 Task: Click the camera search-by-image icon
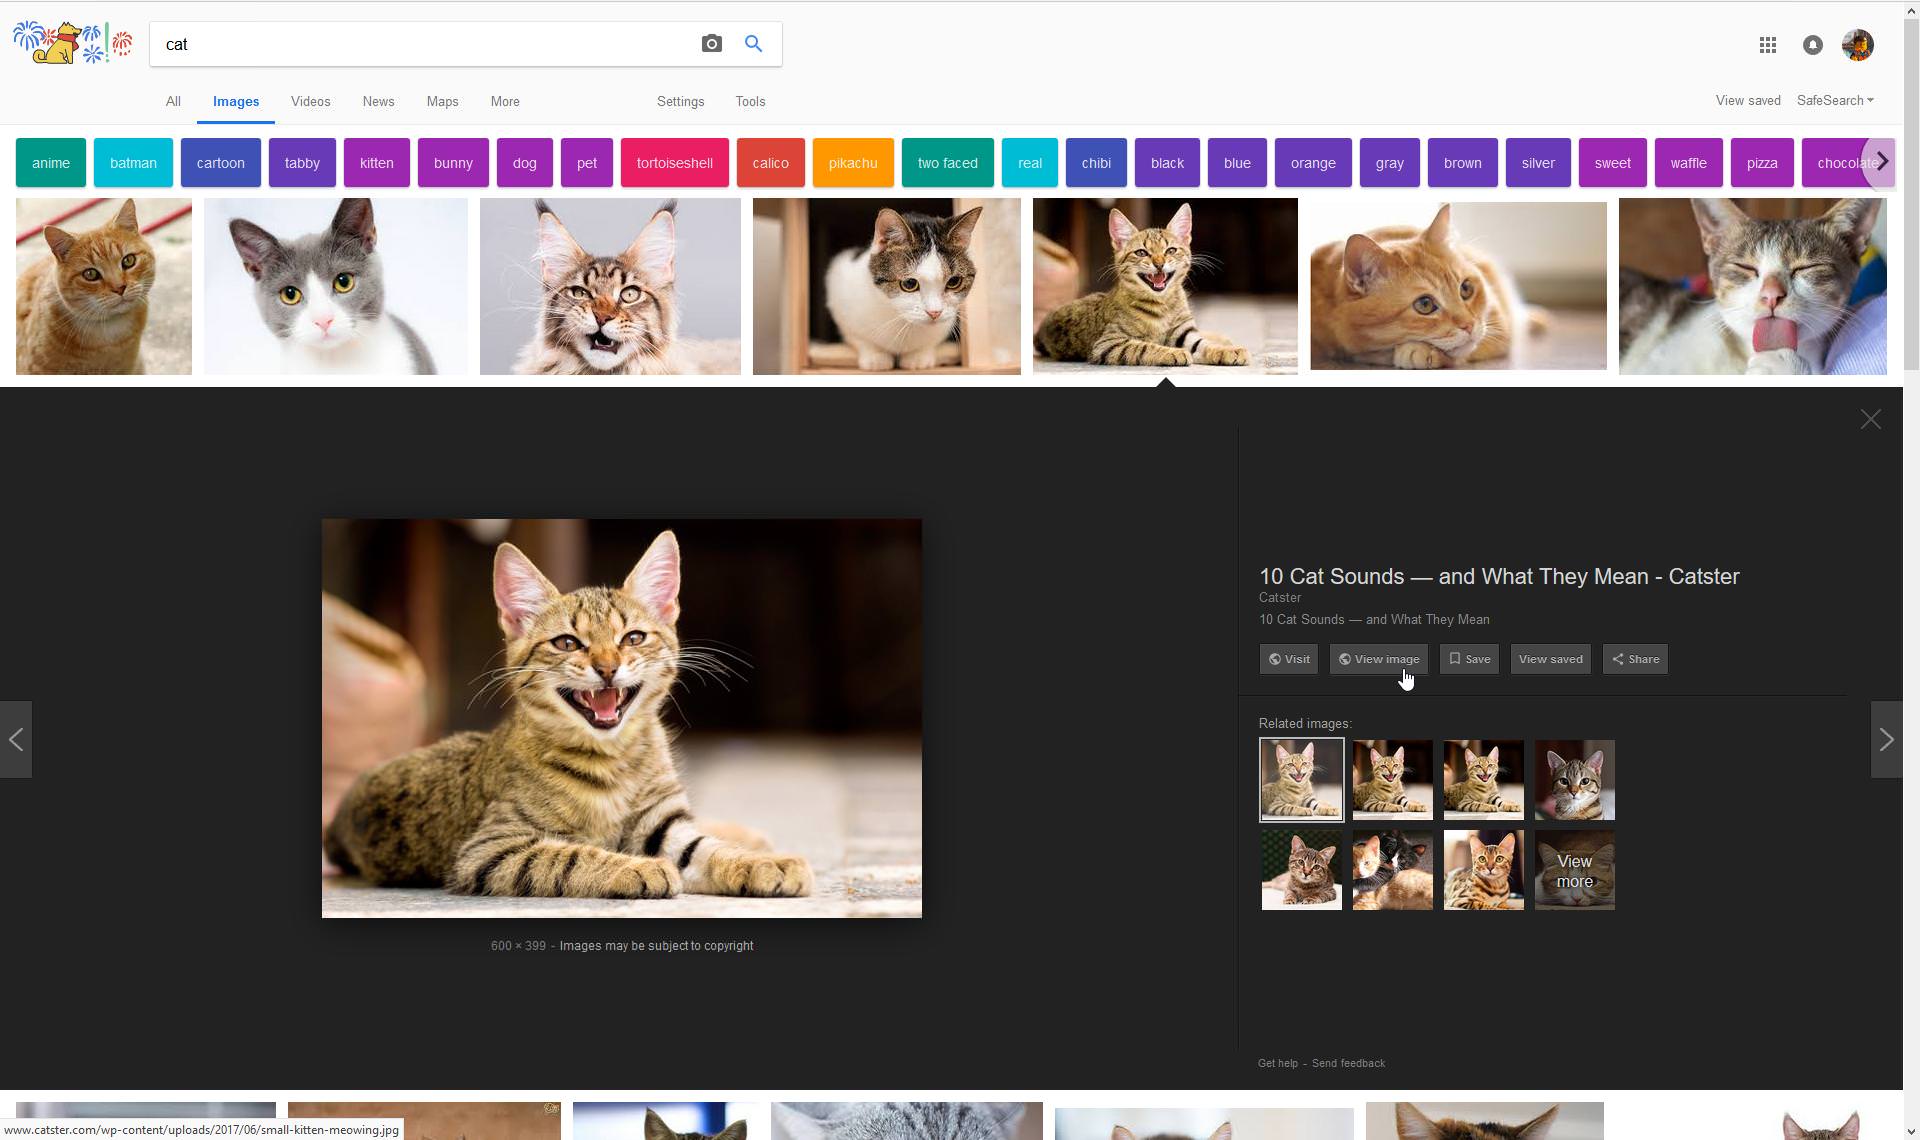click(711, 44)
